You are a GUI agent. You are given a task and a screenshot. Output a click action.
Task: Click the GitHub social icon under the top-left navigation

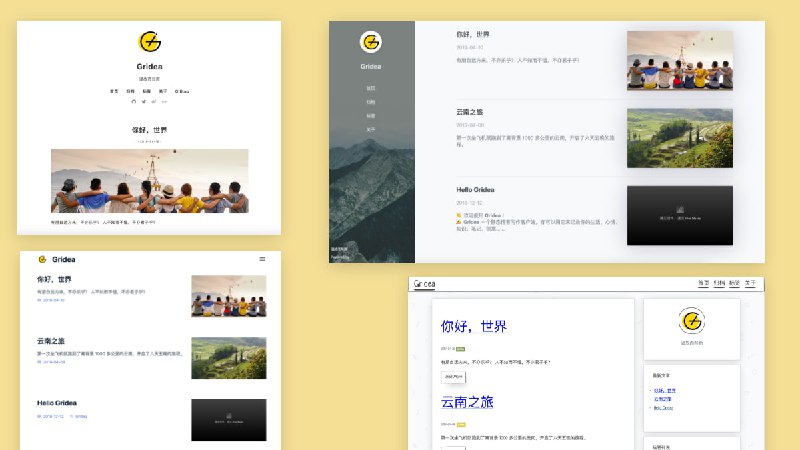tap(134, 102)
